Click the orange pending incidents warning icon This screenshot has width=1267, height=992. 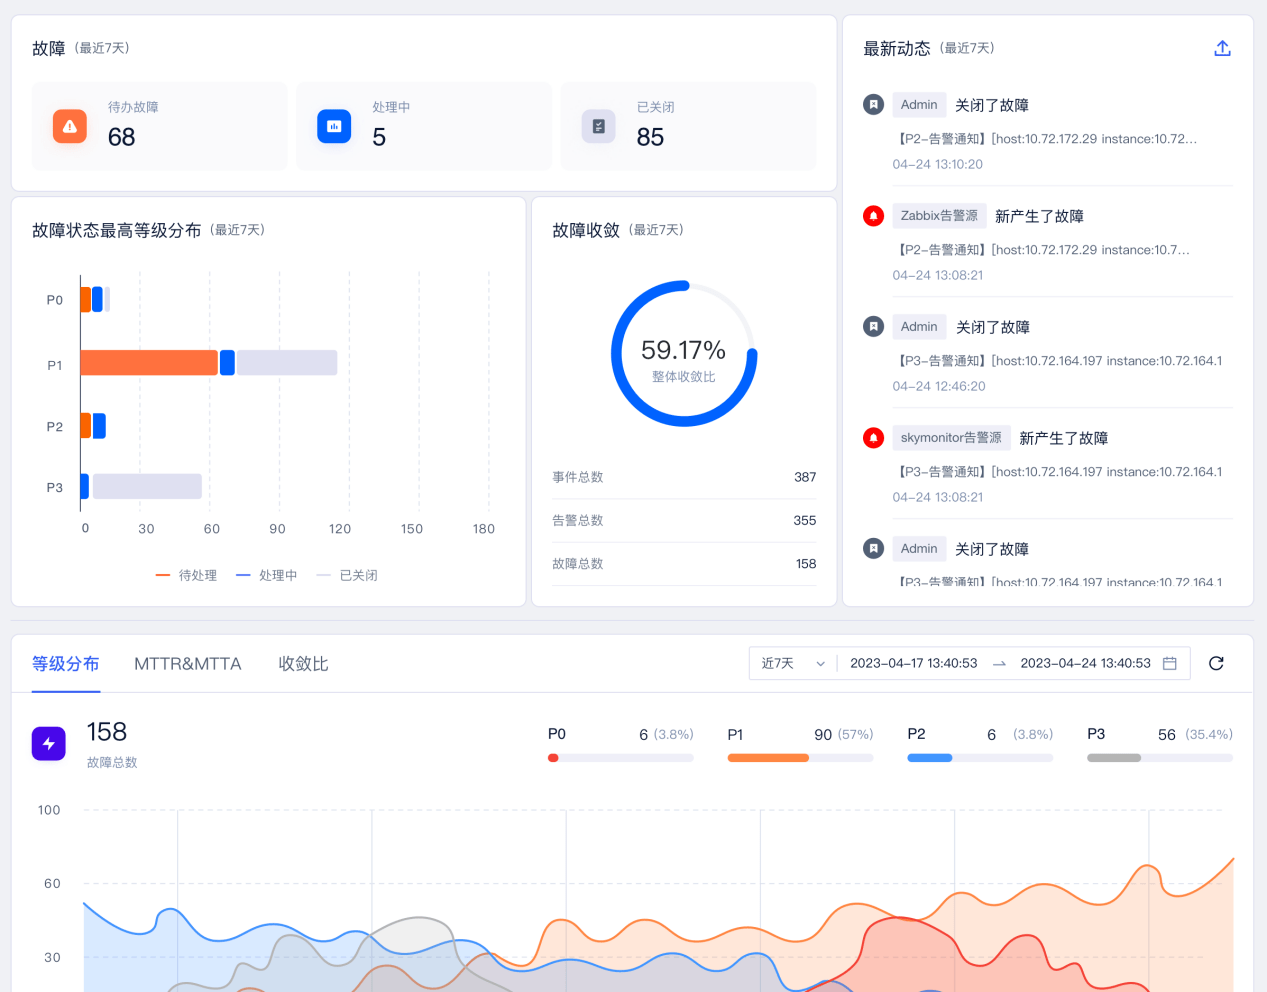click(70, 126)
